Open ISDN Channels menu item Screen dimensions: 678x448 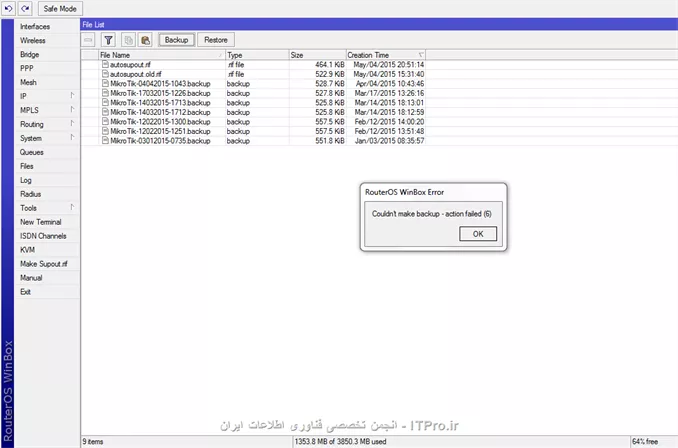point(43,236)
